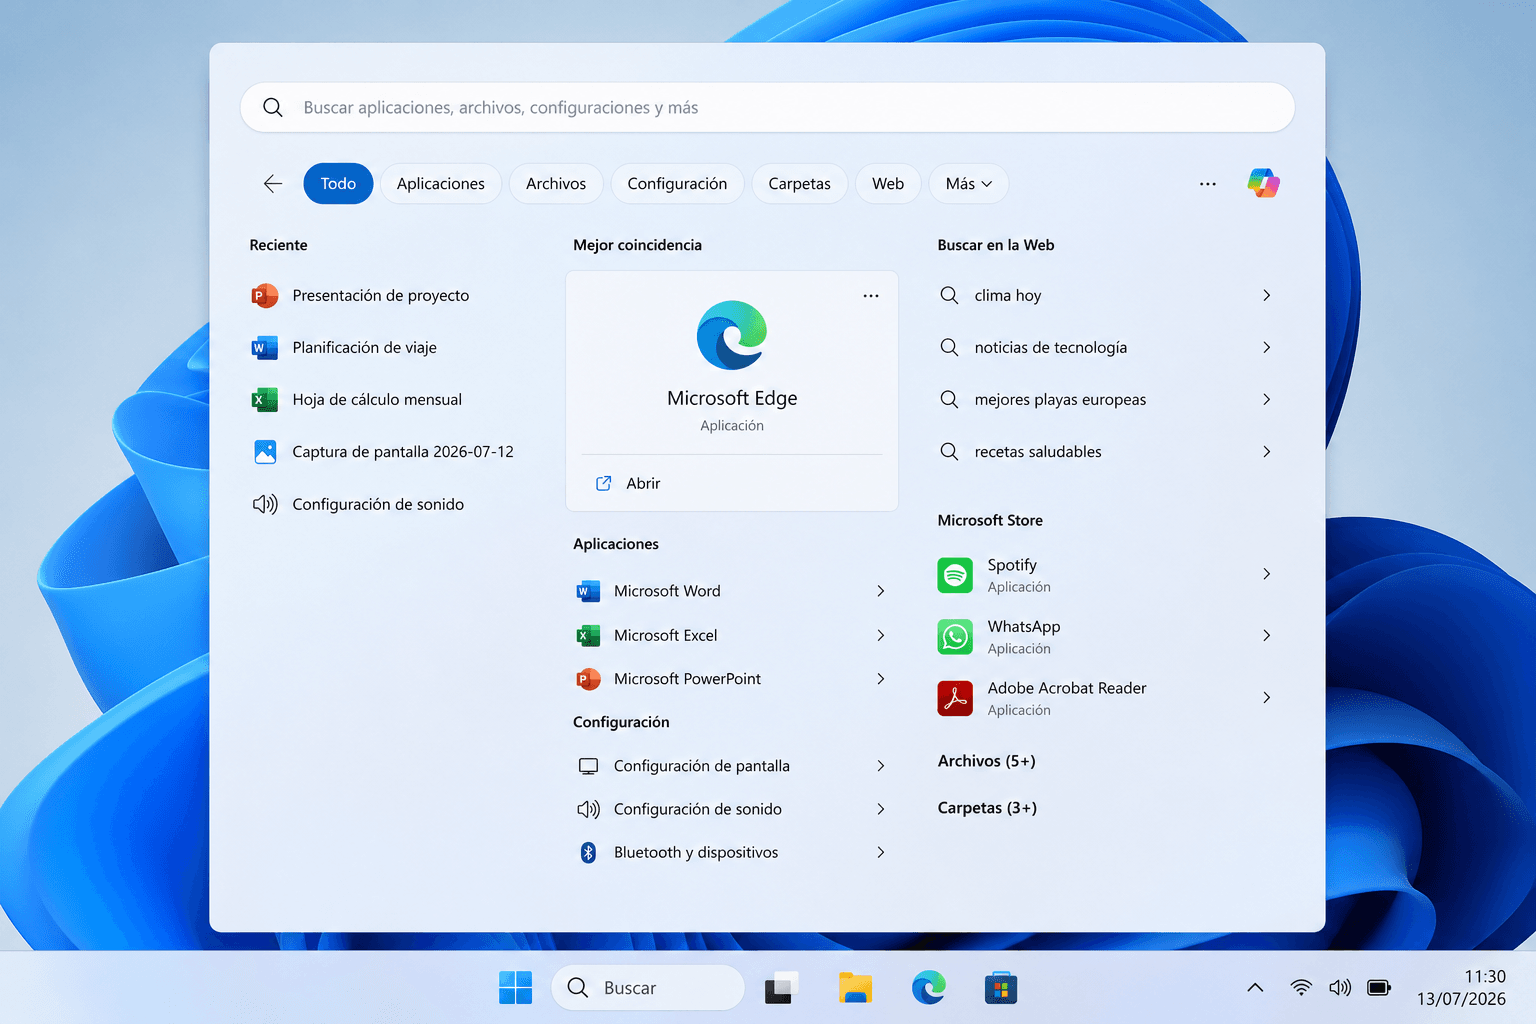Open WhatsApp store result
Image resolution: width=1536 pixels, height=1024 pixels.
1106,636
